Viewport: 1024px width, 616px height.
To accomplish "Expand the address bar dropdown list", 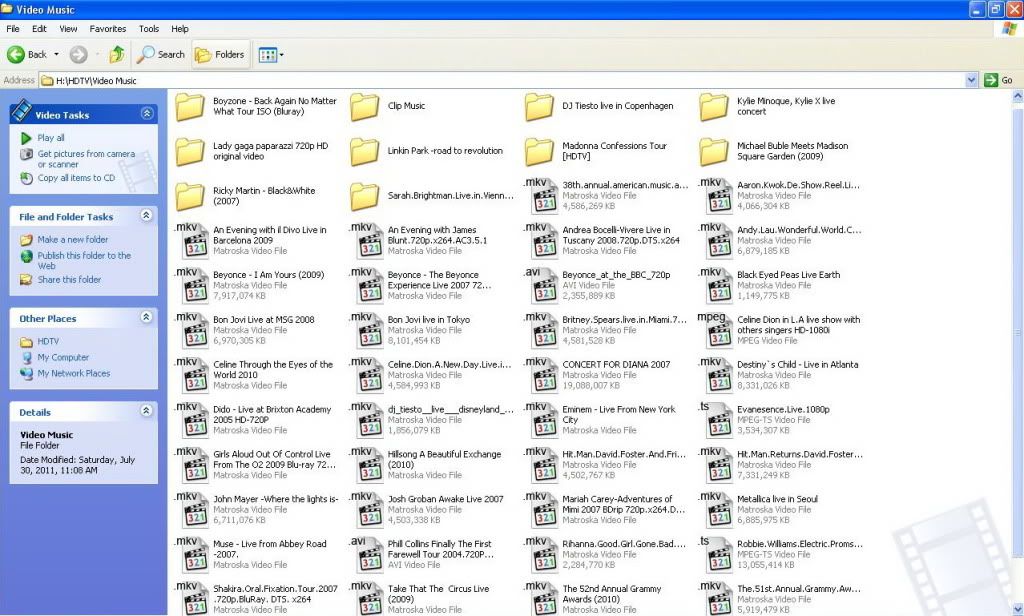I will pos(971,80).
